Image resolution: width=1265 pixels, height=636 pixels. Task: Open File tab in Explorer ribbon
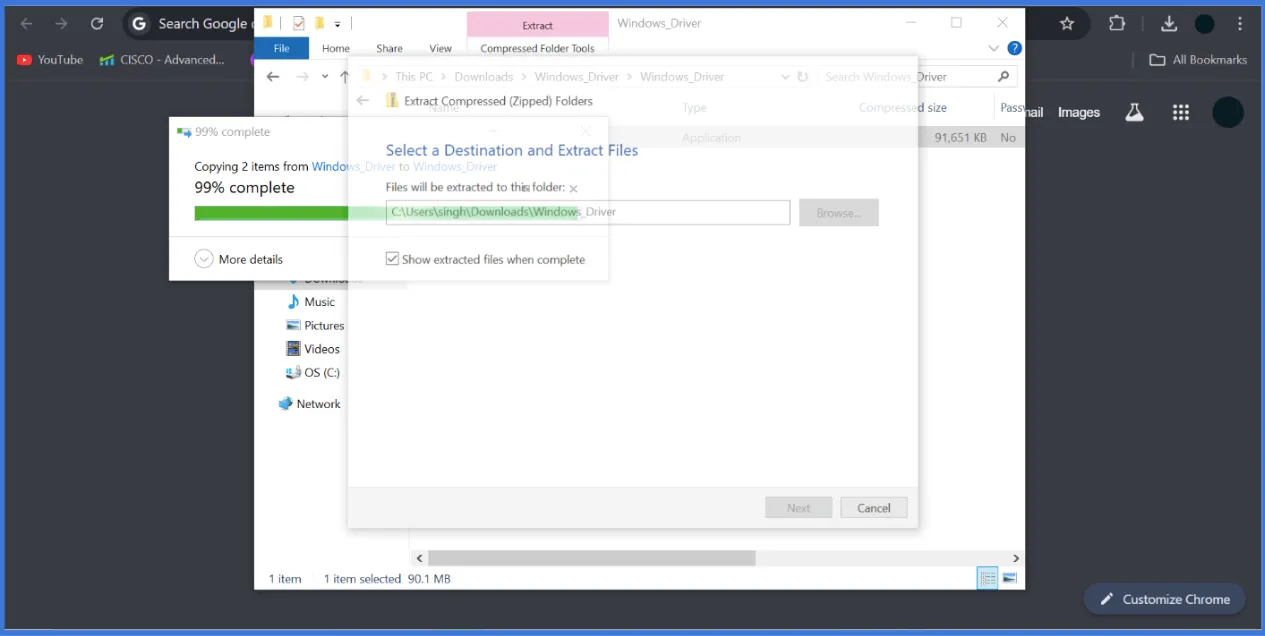tap(282, 48)
